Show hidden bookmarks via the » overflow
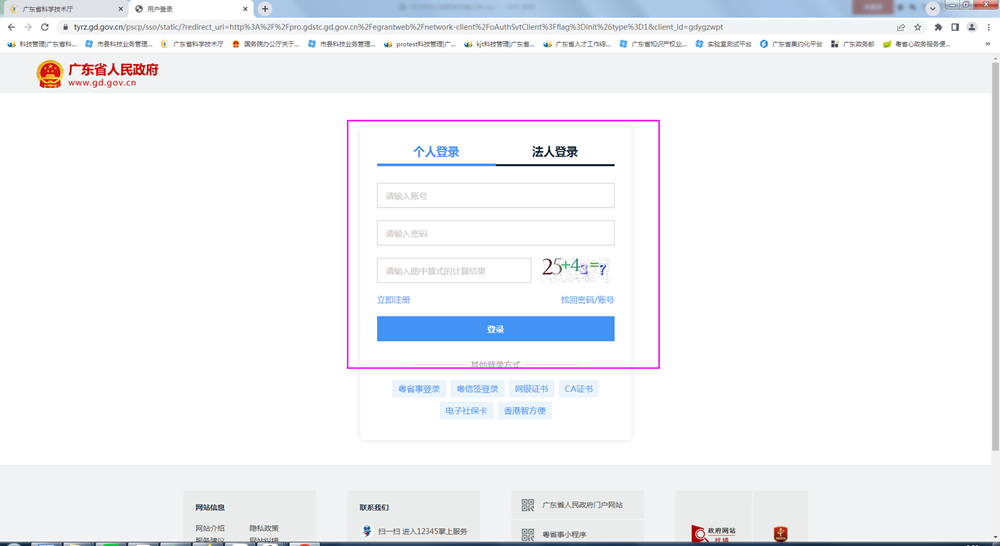Image resolution: width=1000 pixels, height=546 pixels. coord(988,44)
